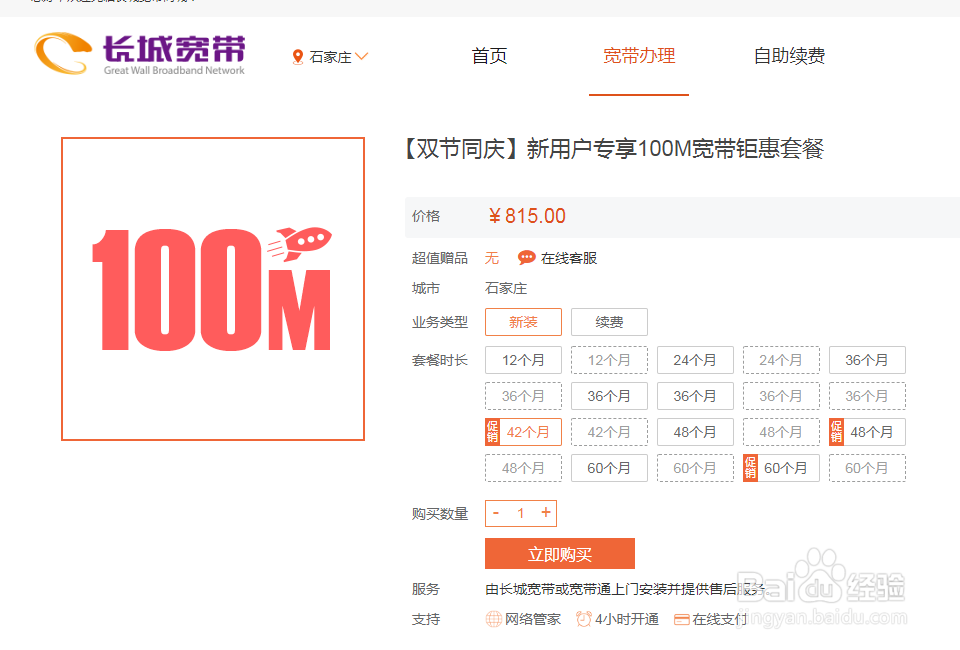This screenshot has width=960, height=650.
Task: Click the purchase quantity field showing 1
Action: [x=520, y=513]
